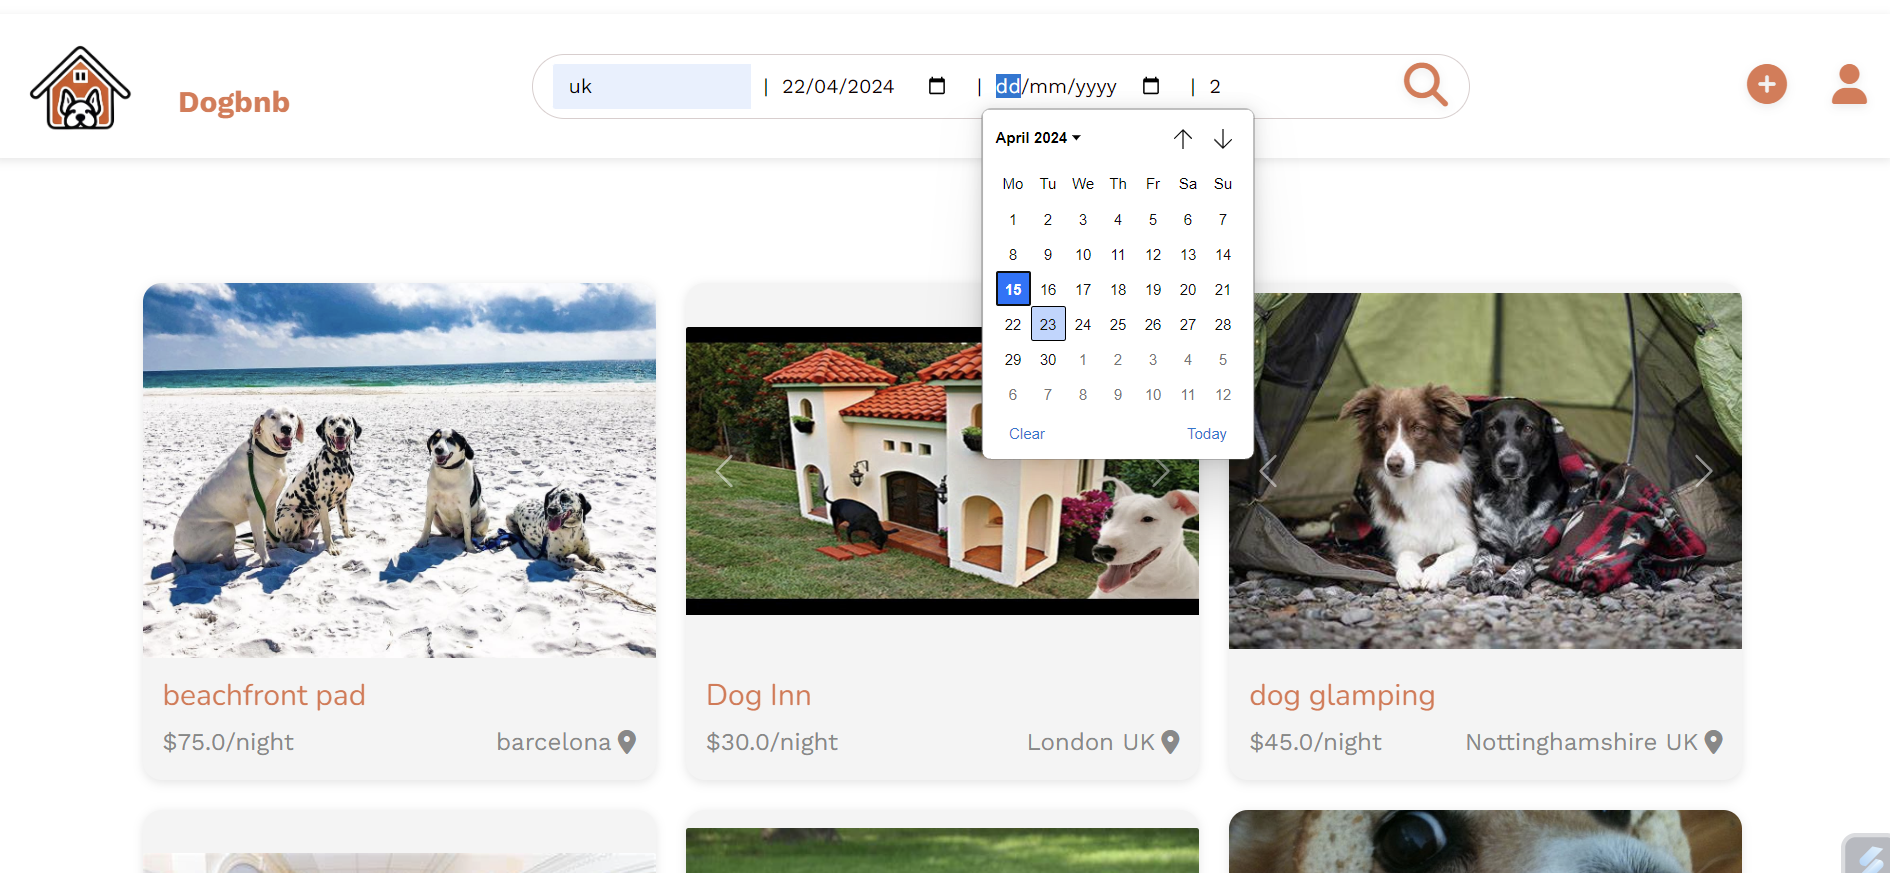1890x873 pixels.
Task: Expand the April 2024 month selector
Action: coord(1038,138)
